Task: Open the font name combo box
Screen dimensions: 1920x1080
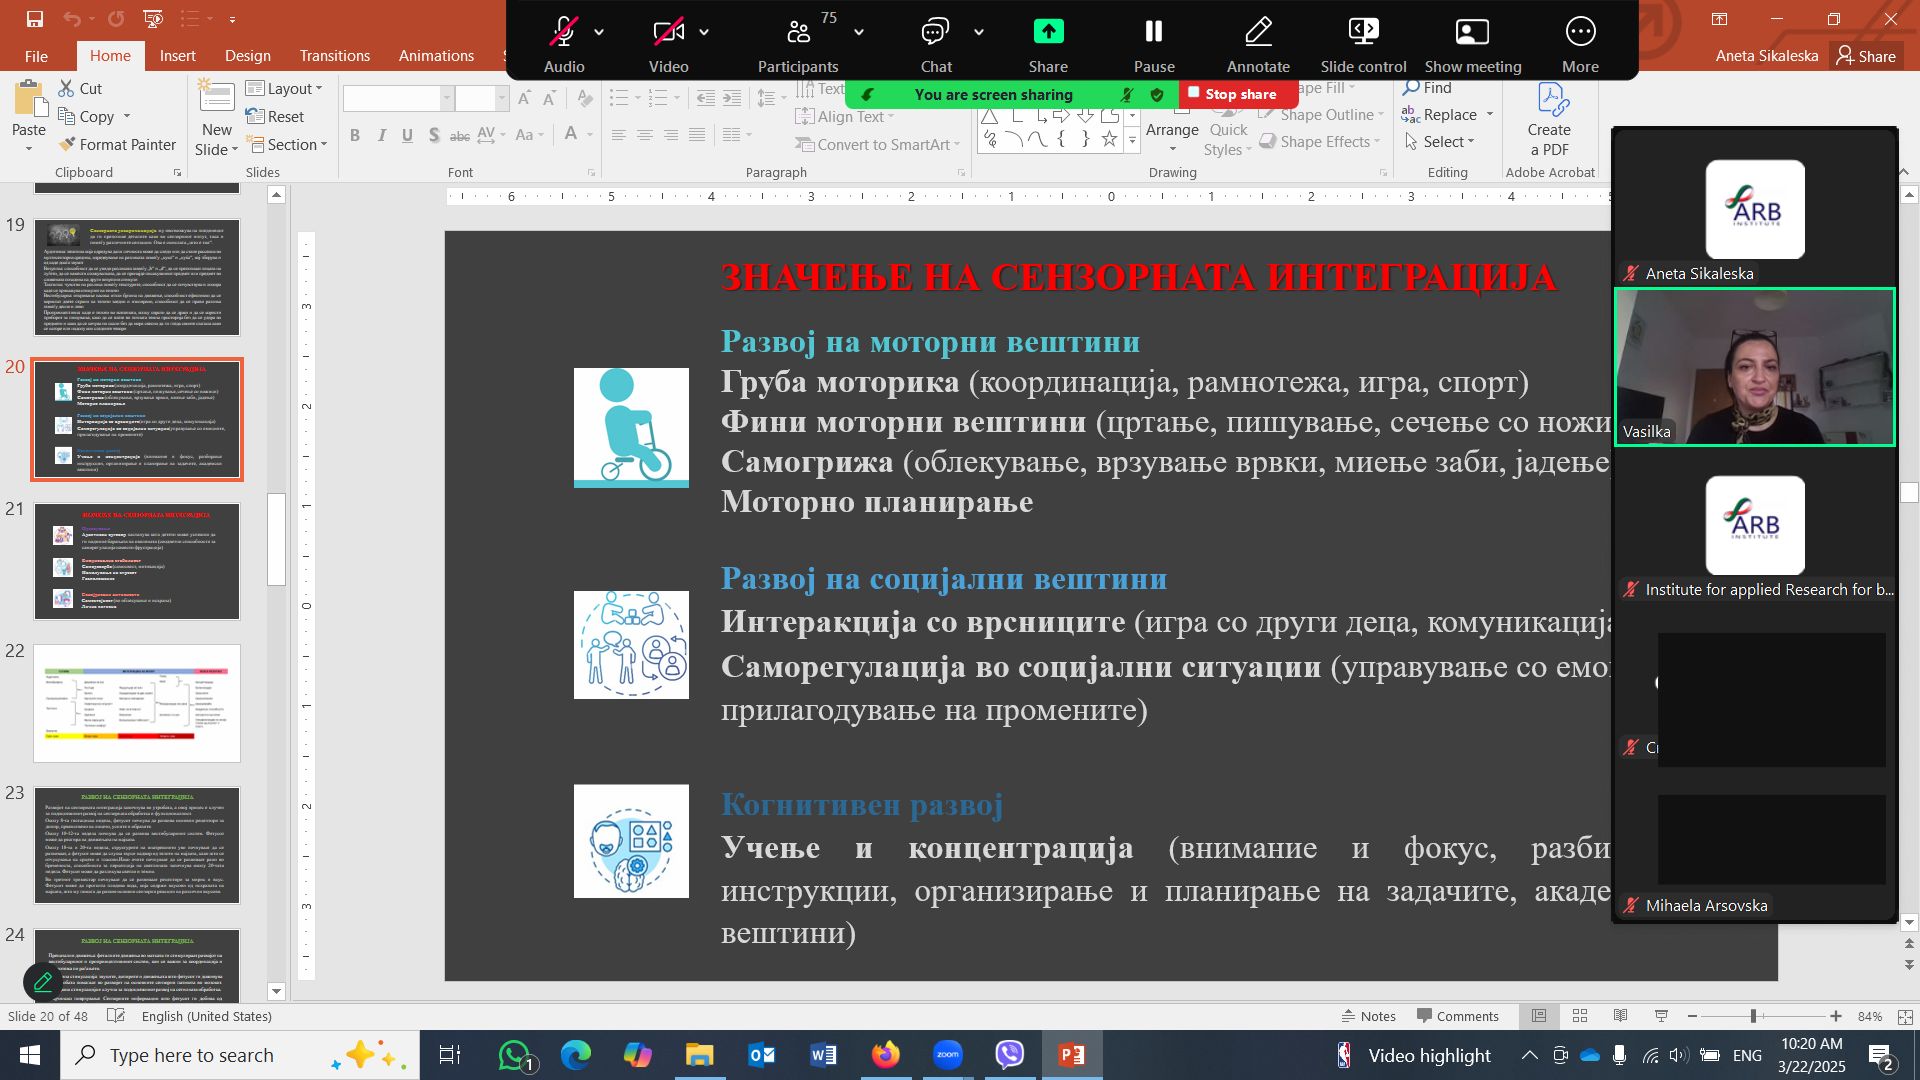Action: coord(398,98)
